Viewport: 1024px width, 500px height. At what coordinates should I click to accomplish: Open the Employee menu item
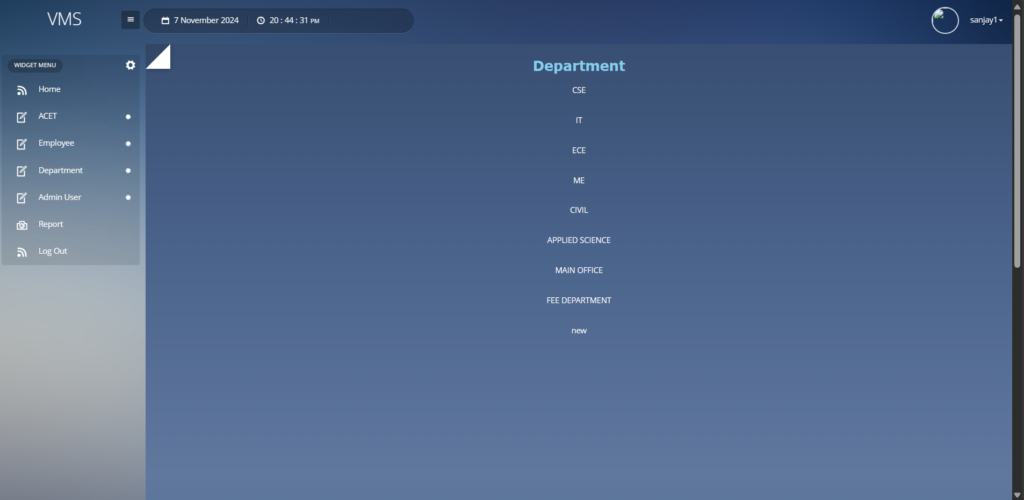(56, 142)
